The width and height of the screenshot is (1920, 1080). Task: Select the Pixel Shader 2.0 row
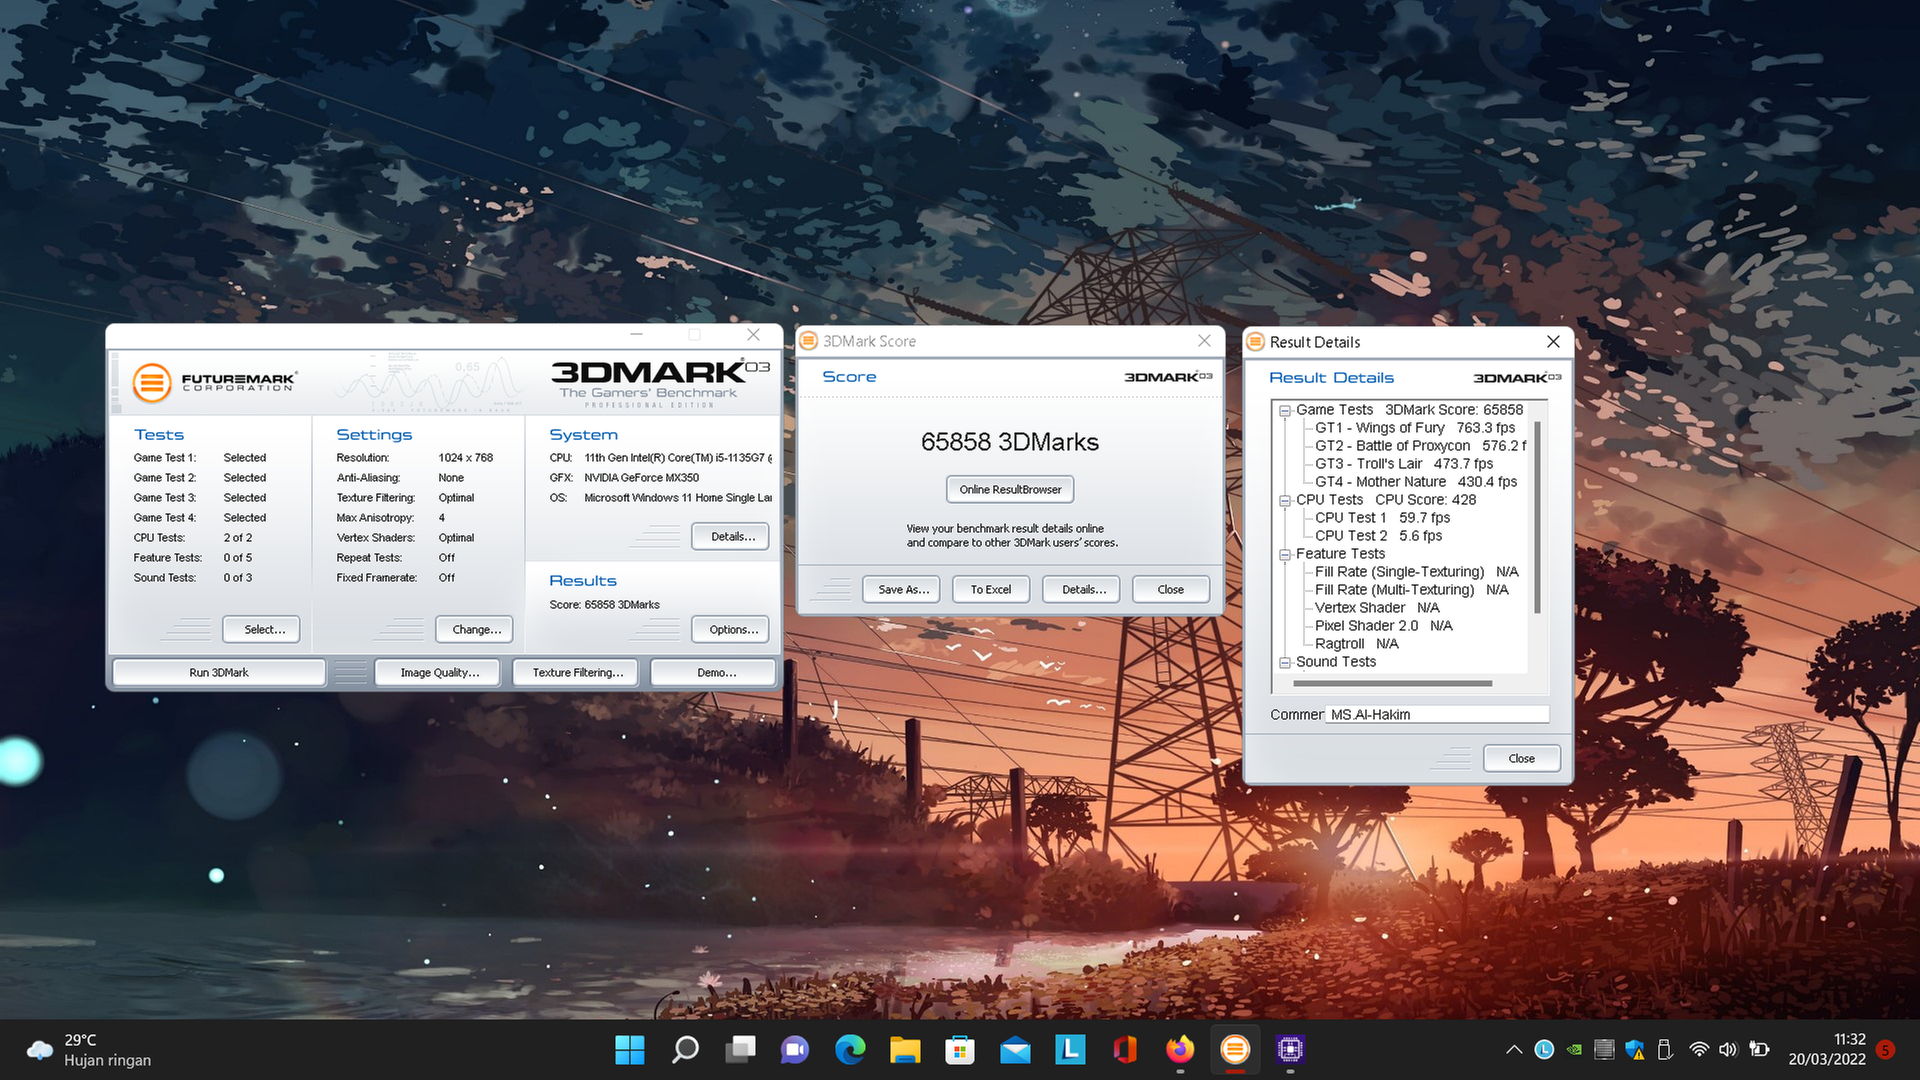[1384, 626]
